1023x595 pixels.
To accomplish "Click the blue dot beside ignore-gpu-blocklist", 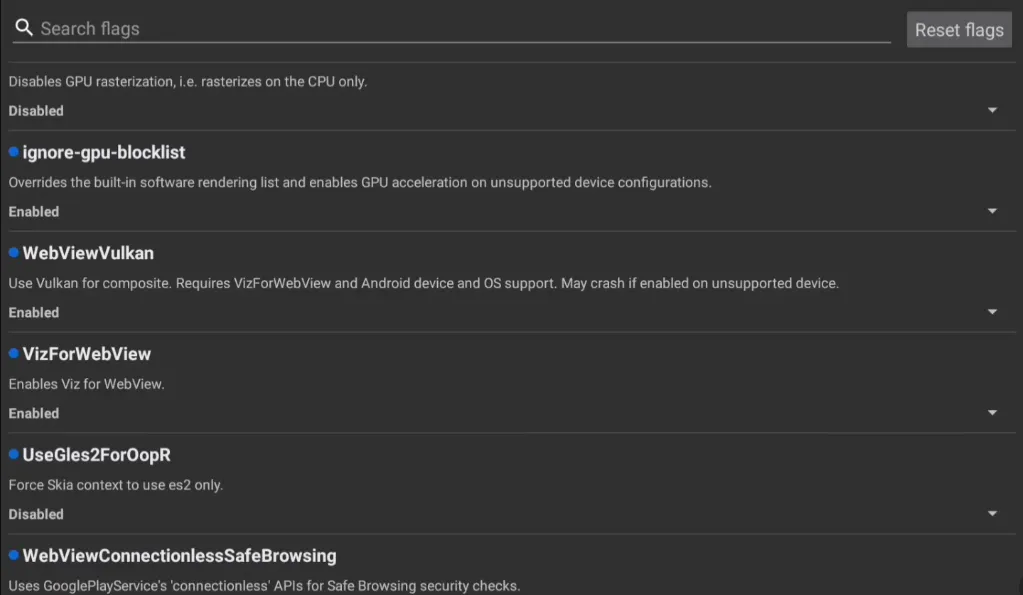I will [12, 152].
